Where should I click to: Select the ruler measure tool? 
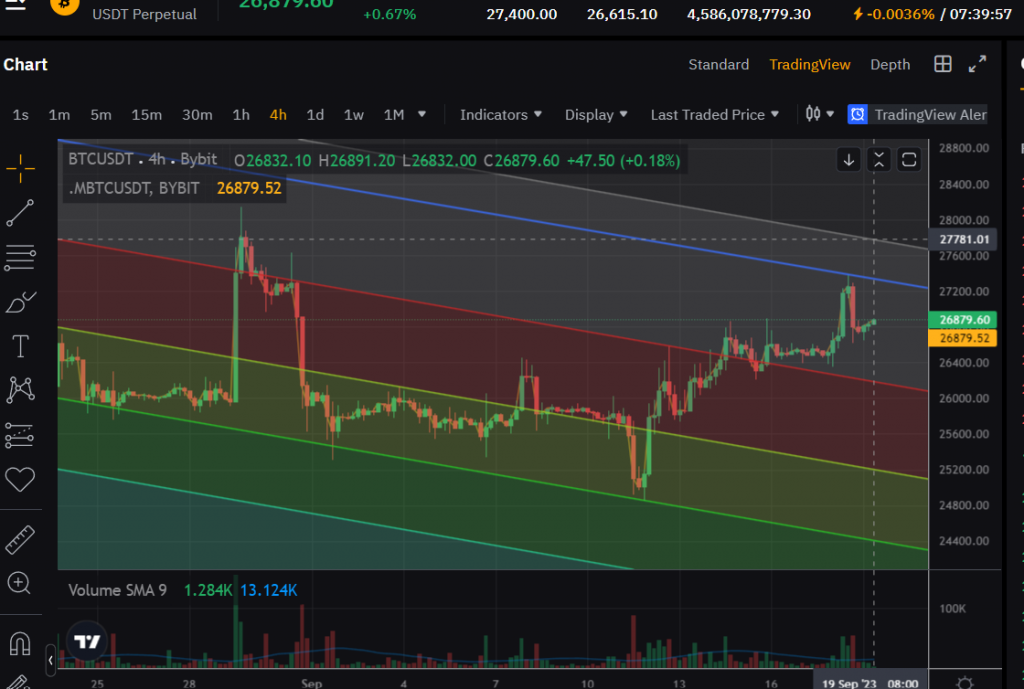pos(20,540)
